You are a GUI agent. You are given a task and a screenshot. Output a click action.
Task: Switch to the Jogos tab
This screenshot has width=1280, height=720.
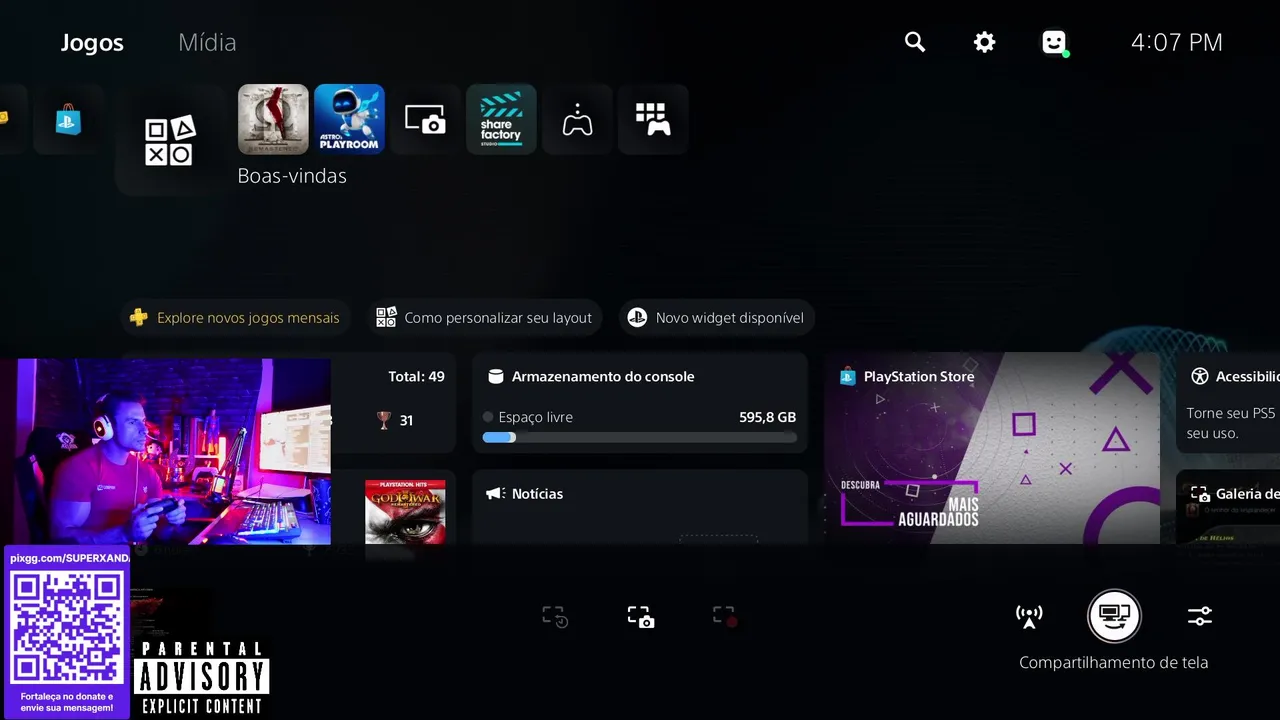[x=92, y=42]
